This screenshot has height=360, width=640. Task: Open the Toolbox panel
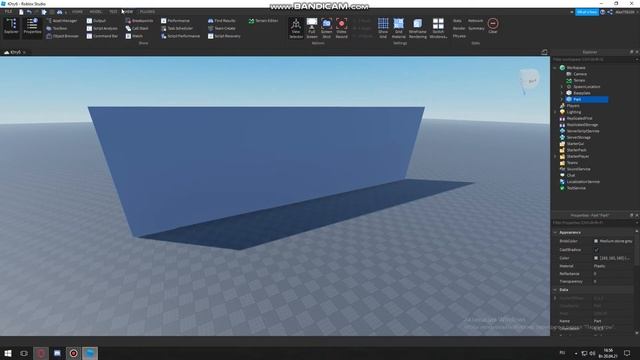[x=57, y=28]
